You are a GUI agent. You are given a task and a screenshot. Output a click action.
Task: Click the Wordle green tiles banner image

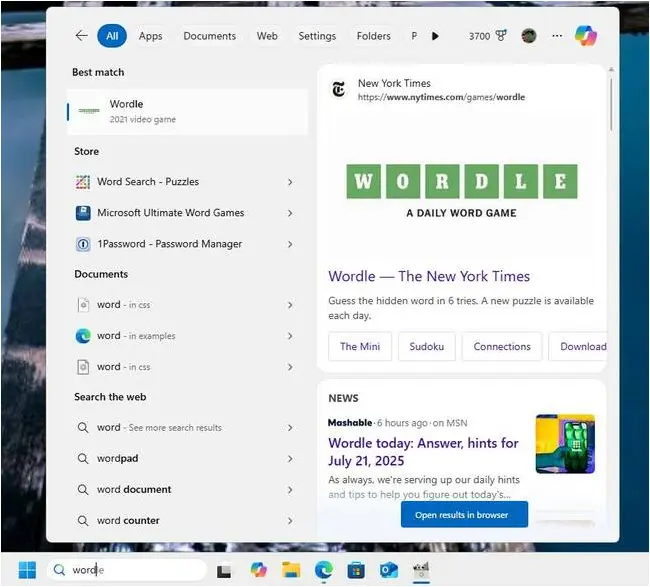coord(461,182)
